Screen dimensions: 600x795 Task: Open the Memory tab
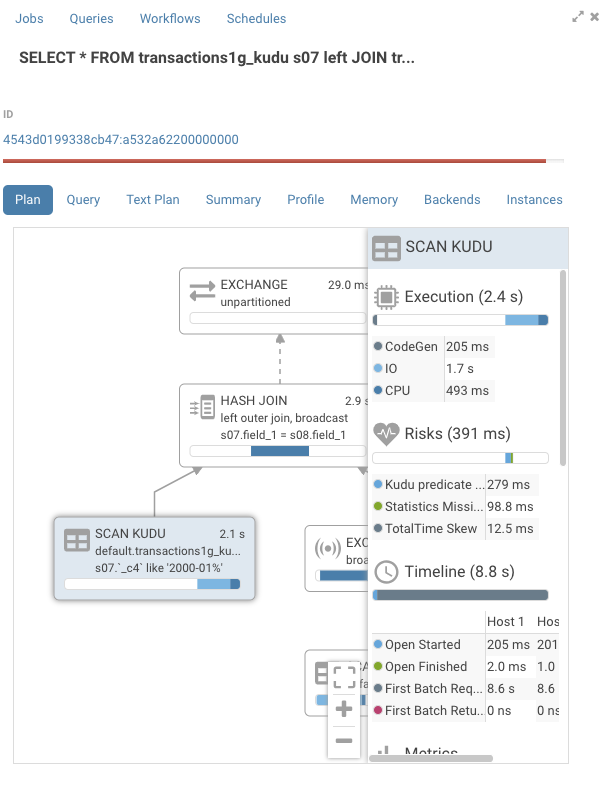[x=374, y=200]
